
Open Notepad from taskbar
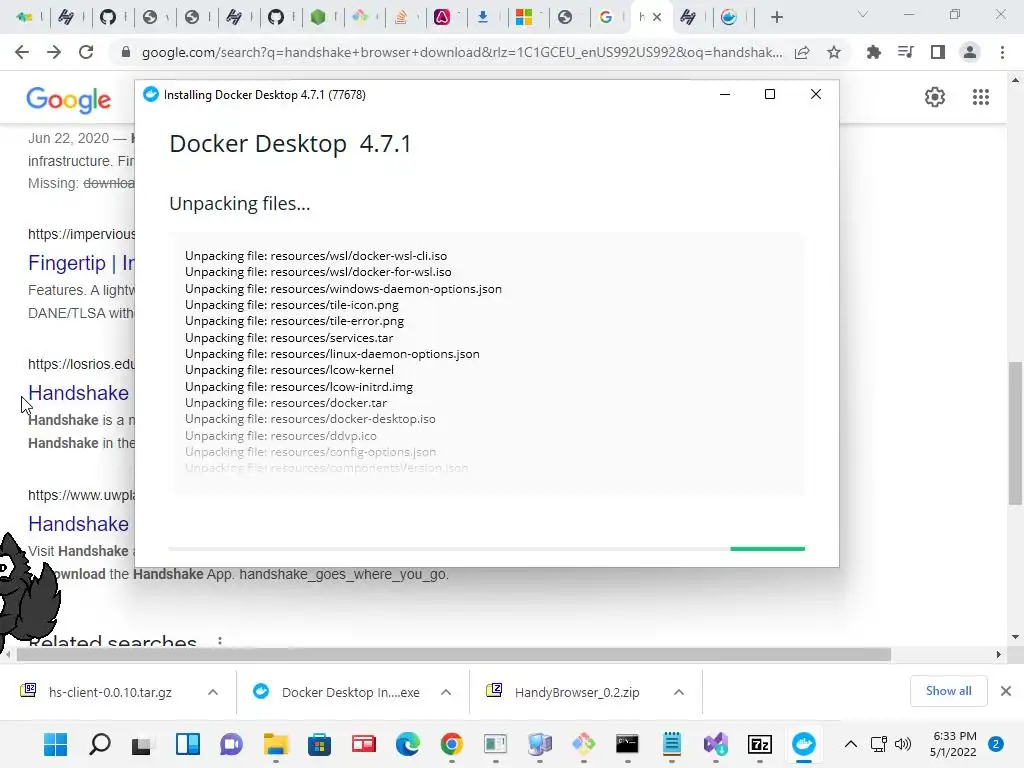pyautogui.click(x=671, y=744)
